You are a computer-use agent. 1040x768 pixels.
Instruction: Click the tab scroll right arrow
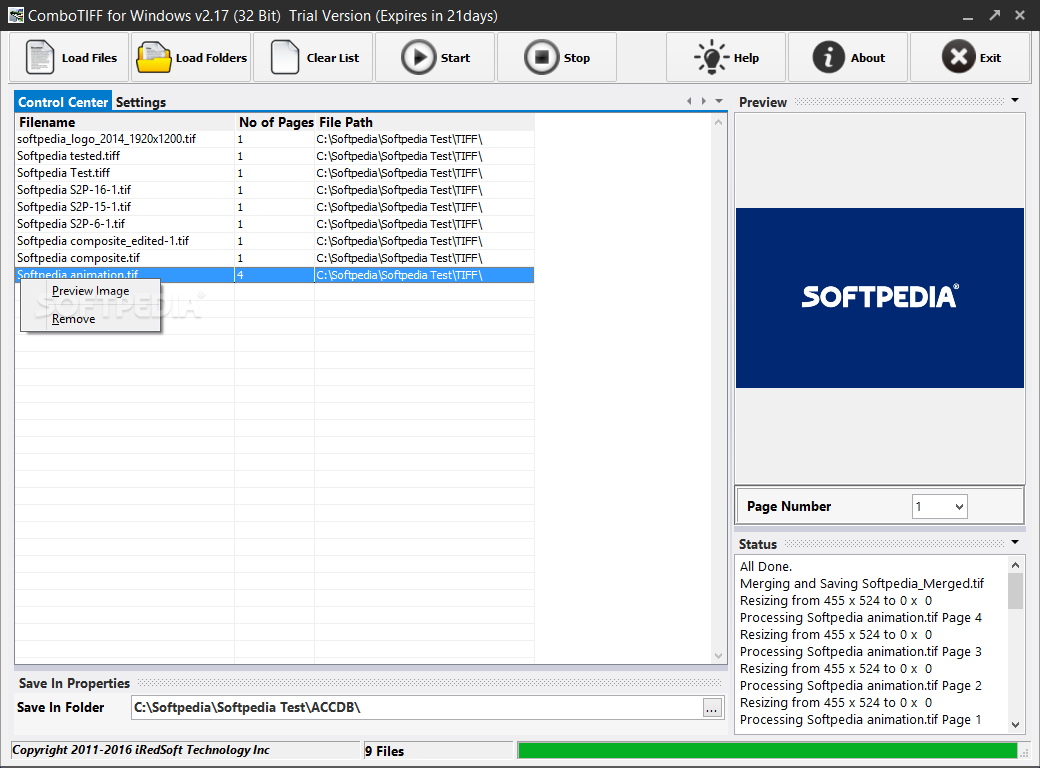click(704, 101)
